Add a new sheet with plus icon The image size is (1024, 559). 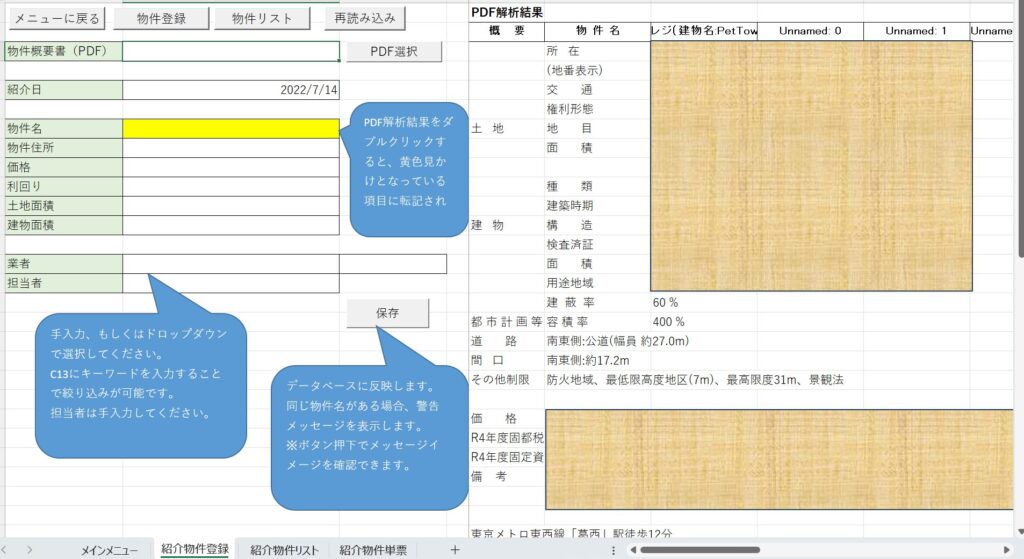(x=455, y=550)
